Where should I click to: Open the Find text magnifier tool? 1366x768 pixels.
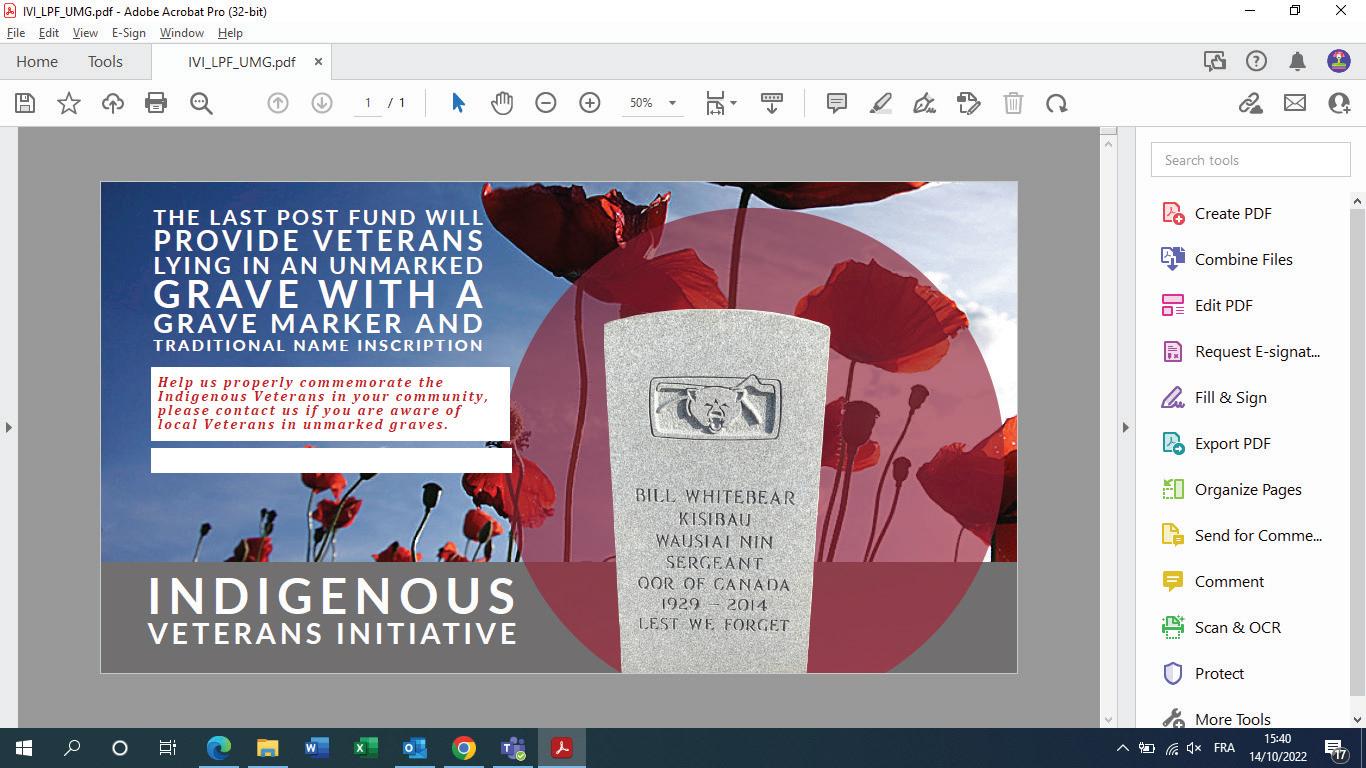pyautogui.click(x=201, y=103)
